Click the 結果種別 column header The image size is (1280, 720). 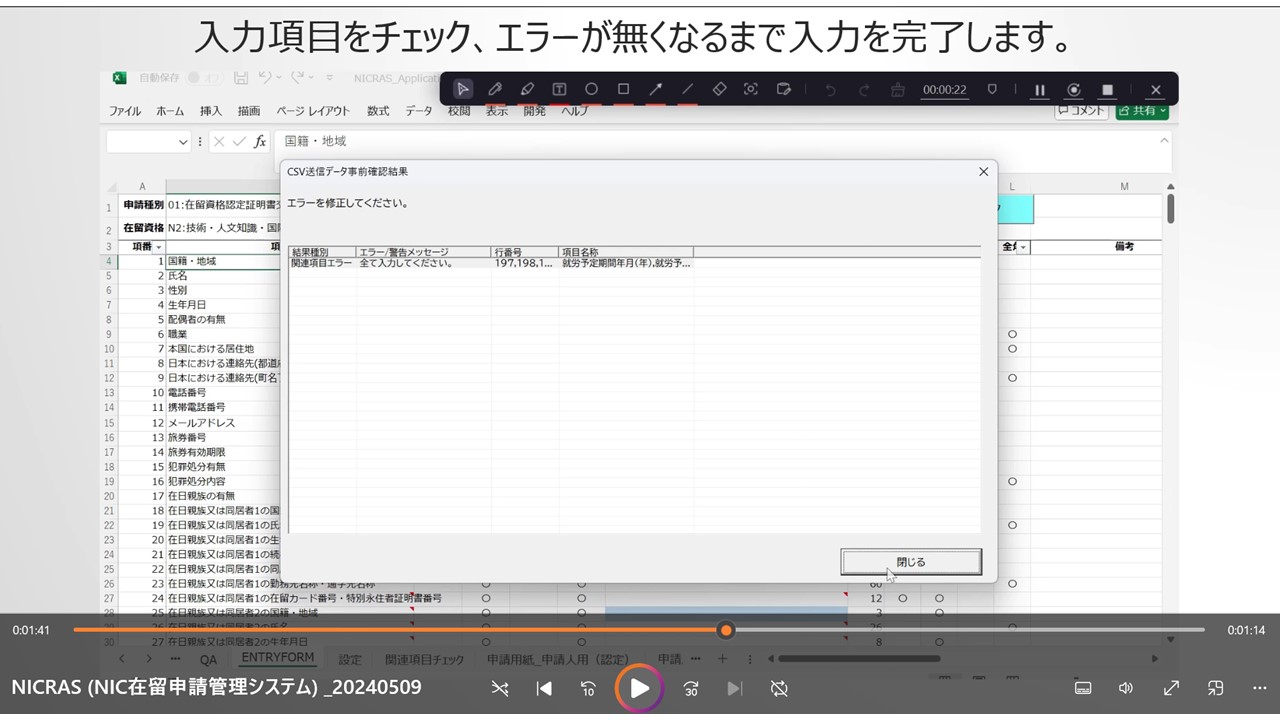click(x=322, y=252)
